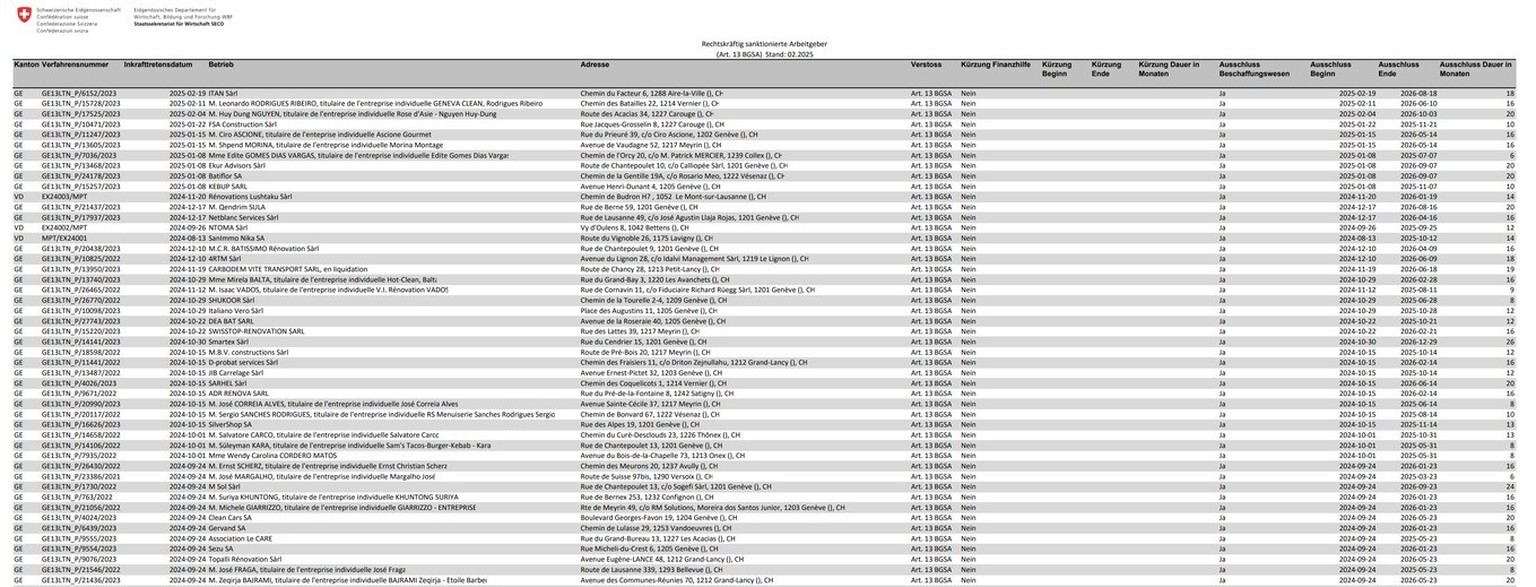This screenshot has height=587, width=1536.
Task: Click the KEBUP SARL company row
Action: tap(227, 187)
